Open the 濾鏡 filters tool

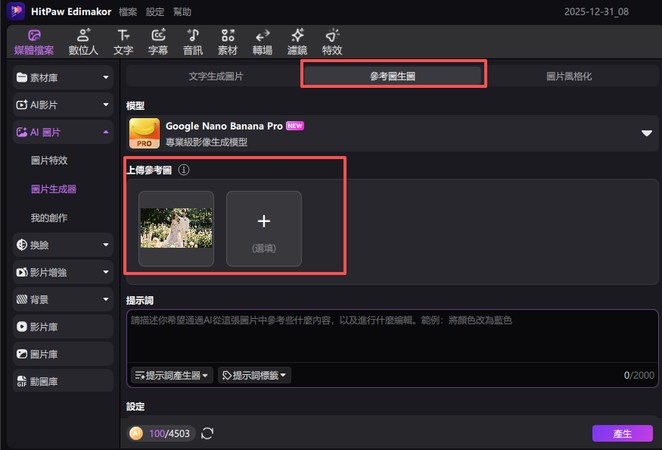(x=297, y=43)
